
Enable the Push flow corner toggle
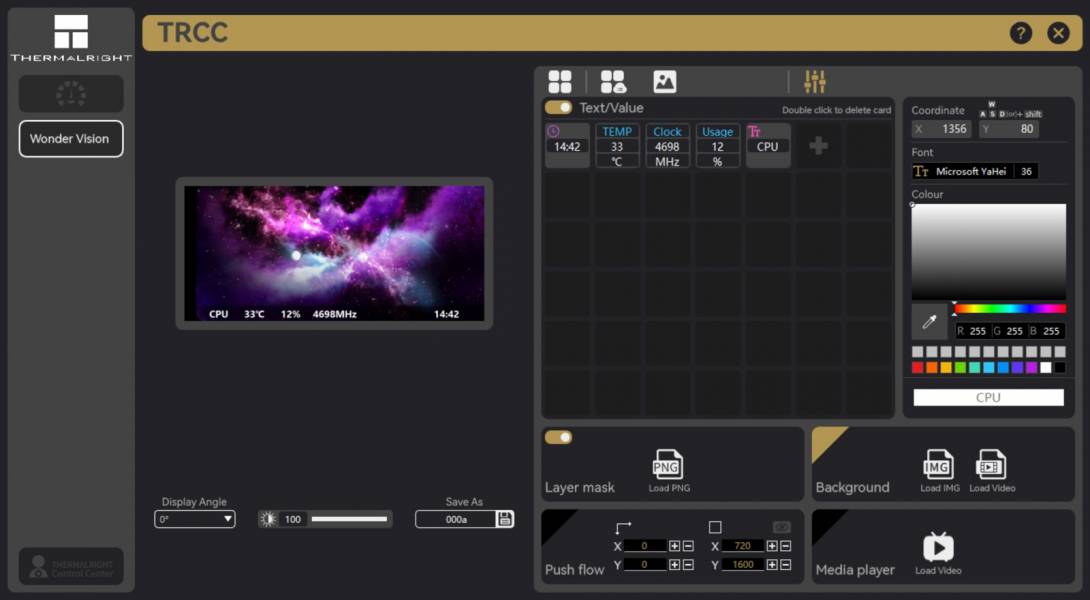coord(558,526)
